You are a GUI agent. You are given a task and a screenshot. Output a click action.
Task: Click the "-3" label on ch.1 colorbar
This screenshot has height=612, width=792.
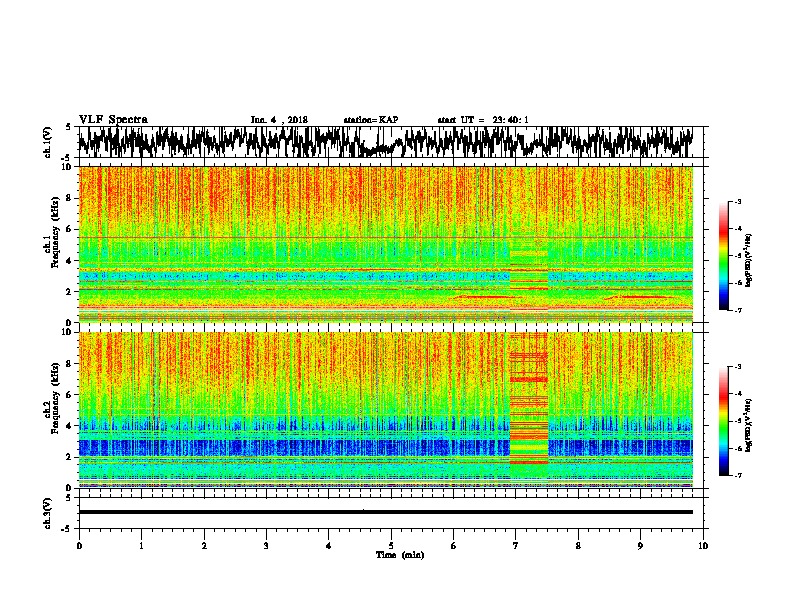[737, 202]
